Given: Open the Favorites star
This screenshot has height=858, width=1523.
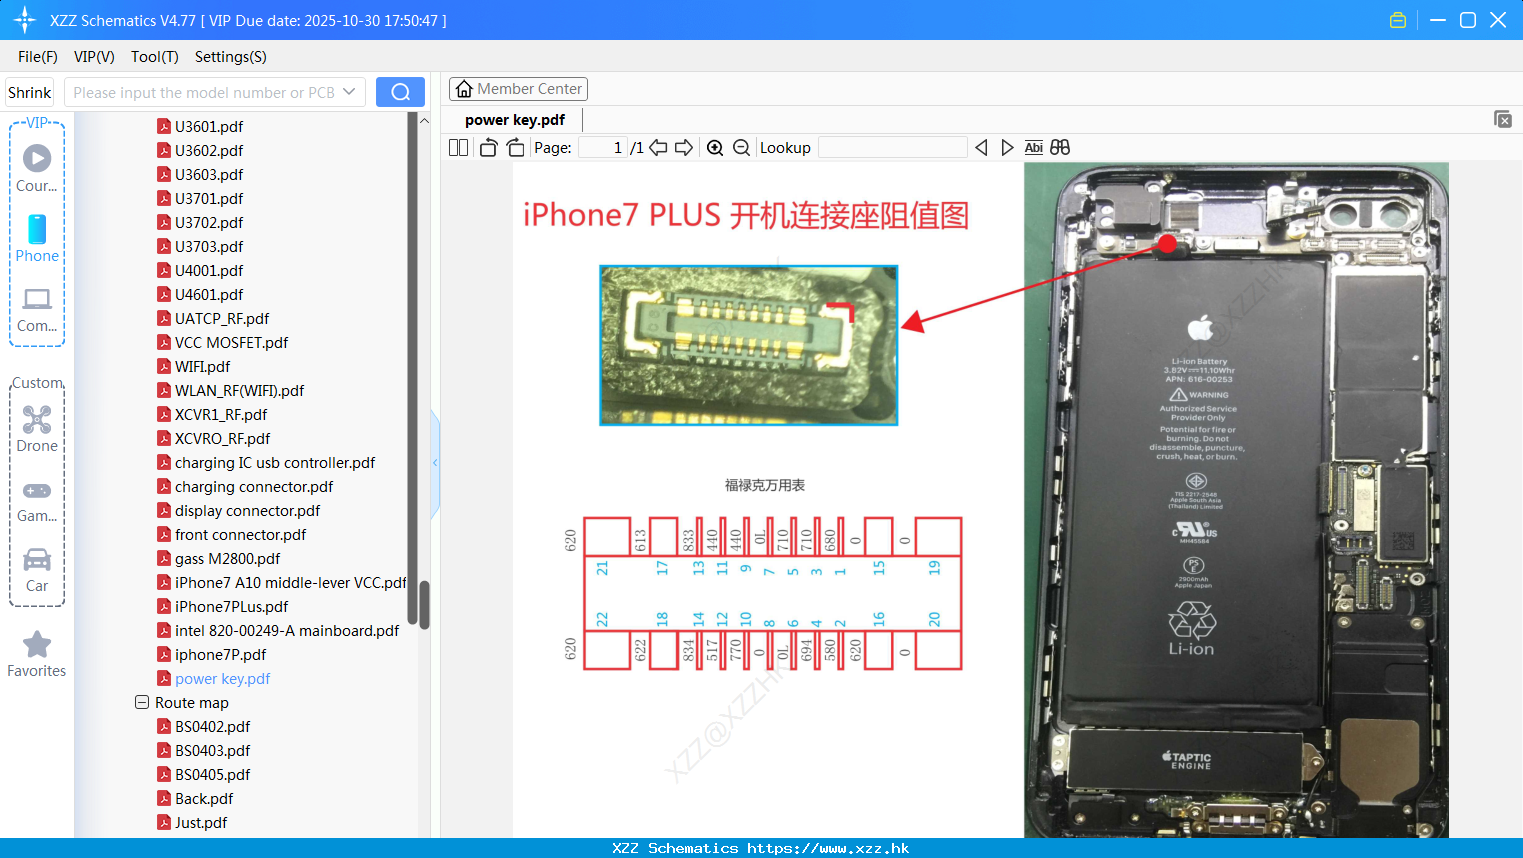Looking at the screenshot, I should click(x=37, y=655).
